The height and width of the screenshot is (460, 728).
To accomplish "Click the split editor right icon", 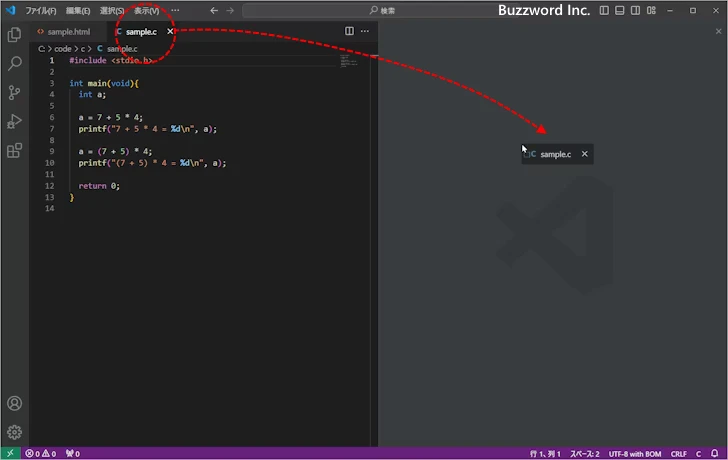I will (x=349, y=31).
